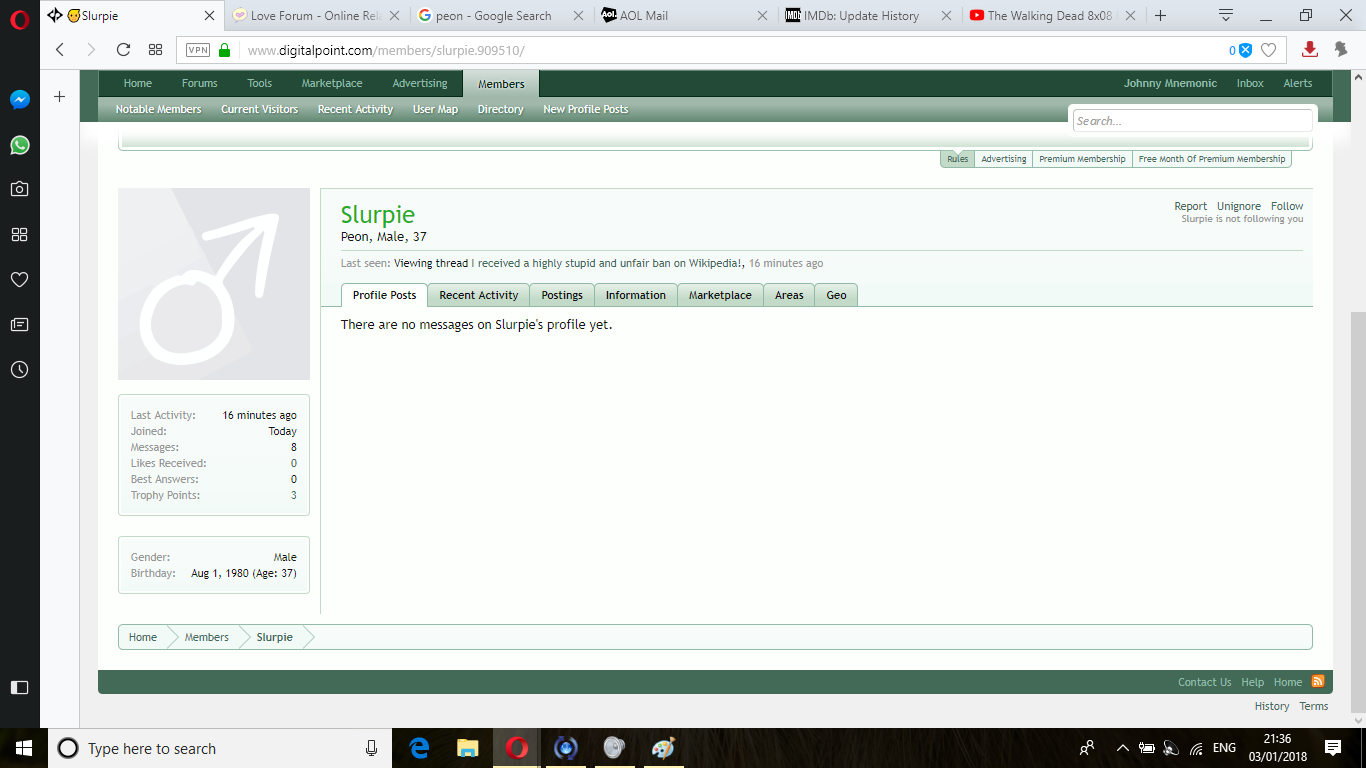Open WhatsApp in the Opera sidebar
The image size is (1366, 768).
click(x=19, y=145)
